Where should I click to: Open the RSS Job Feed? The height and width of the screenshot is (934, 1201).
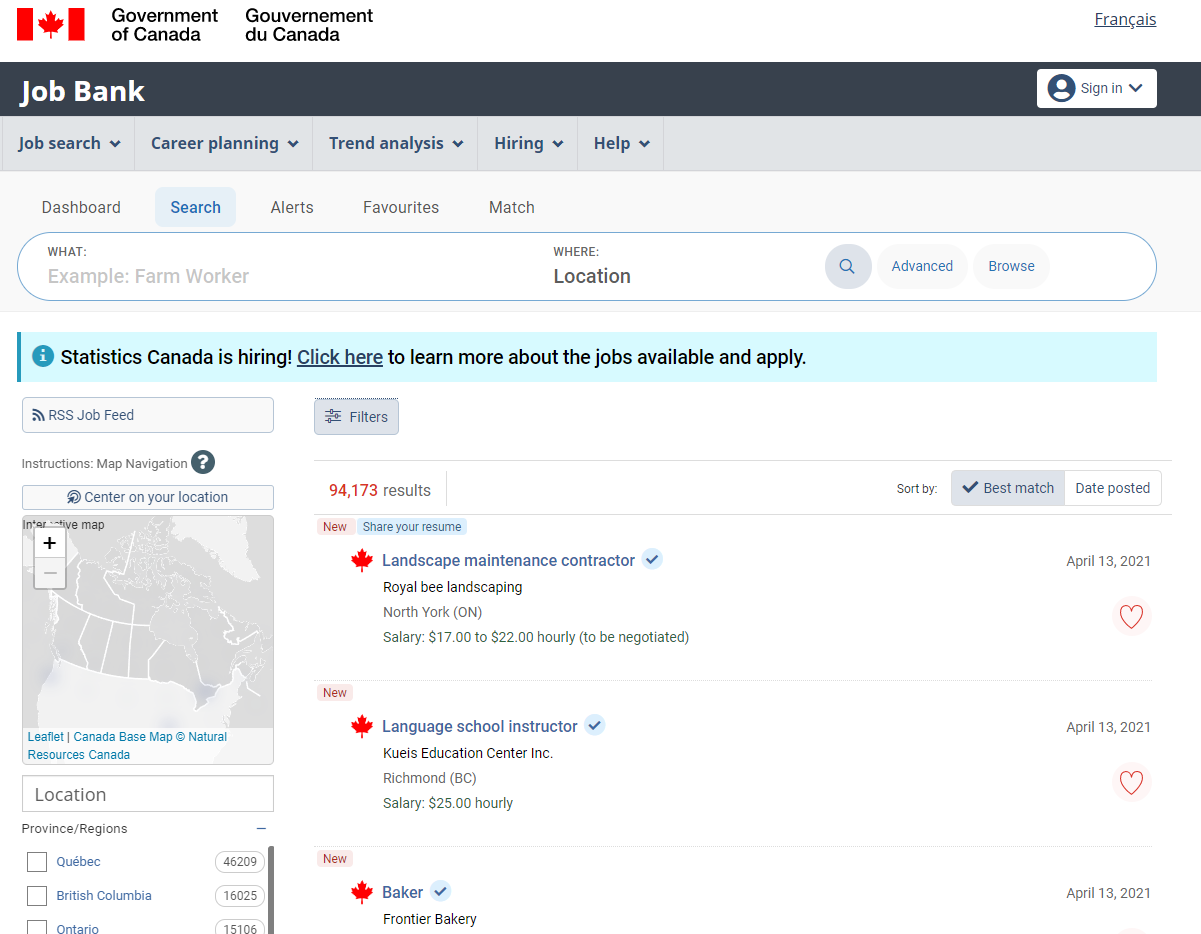click(x=148, y=415)
